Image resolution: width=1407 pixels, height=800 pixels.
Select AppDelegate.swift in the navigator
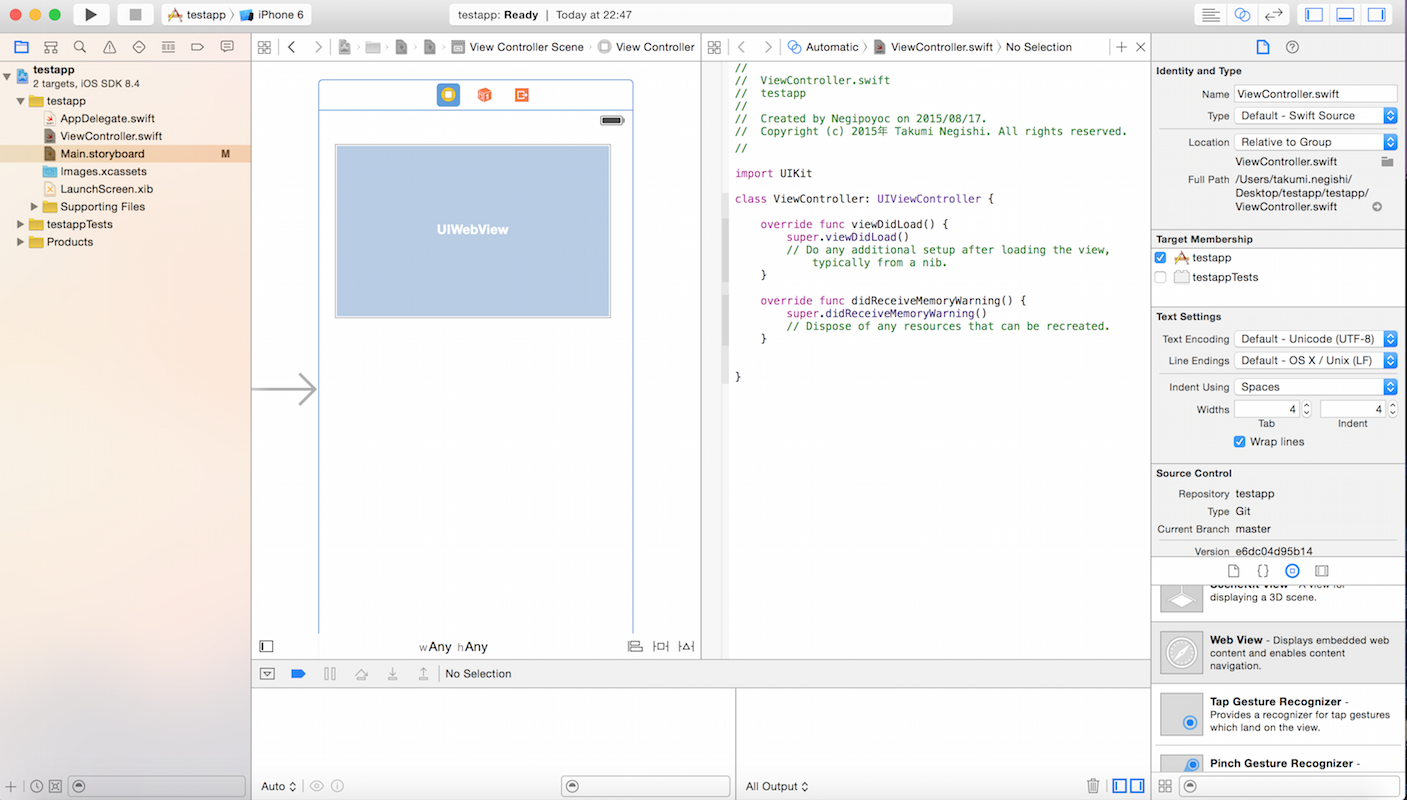click(x=107, y=119)
